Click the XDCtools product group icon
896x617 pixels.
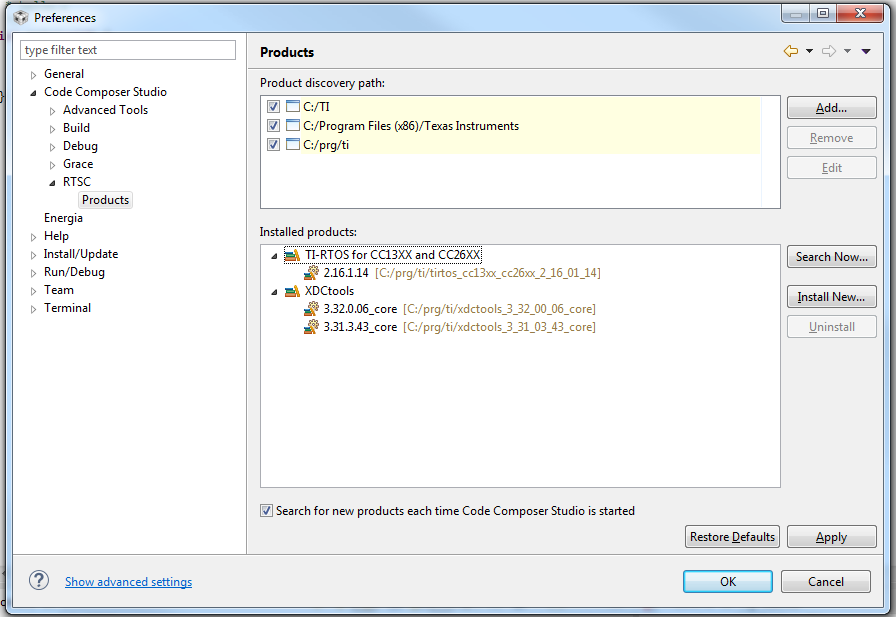pyautogui.click(x=292, y=291)
